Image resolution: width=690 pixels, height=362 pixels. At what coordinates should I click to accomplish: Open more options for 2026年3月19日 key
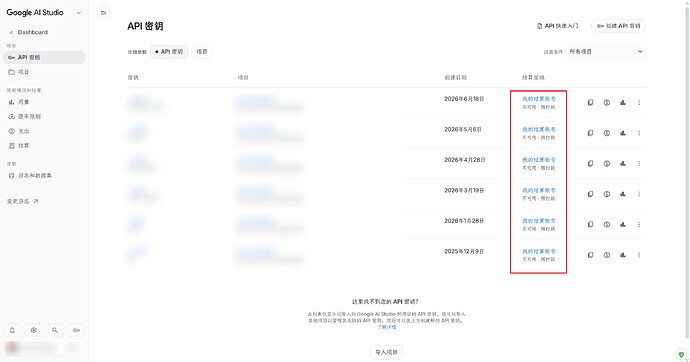point(639,194)
